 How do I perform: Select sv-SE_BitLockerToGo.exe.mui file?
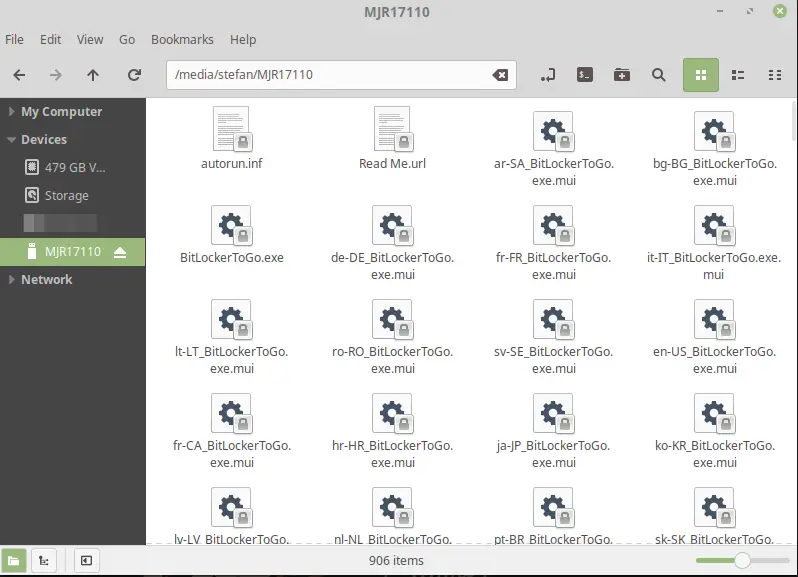[x=554, y=337]
